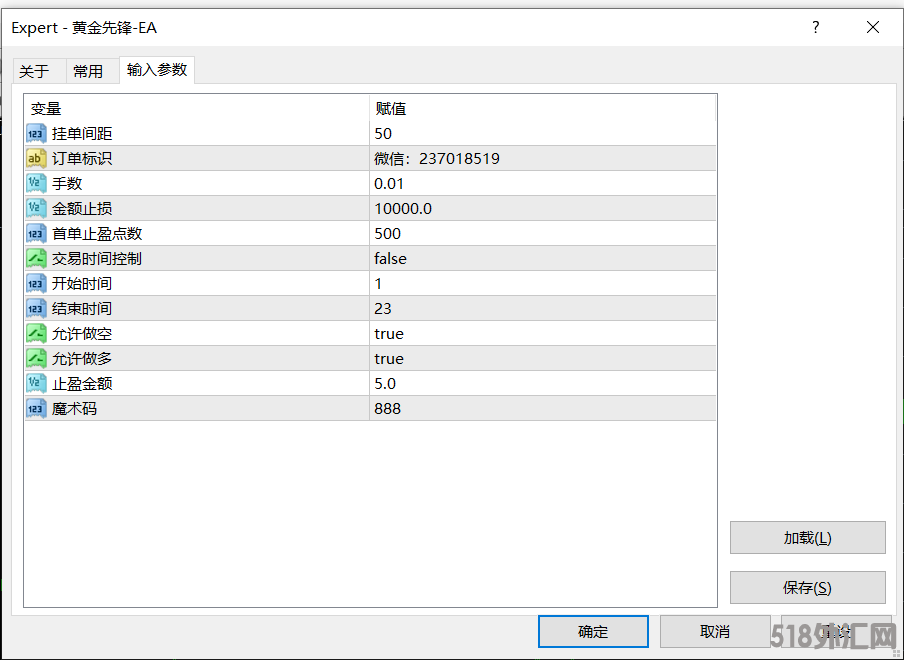Select the 挂单间距 value field 50
The image size is (904, 660).
[383, 134]
